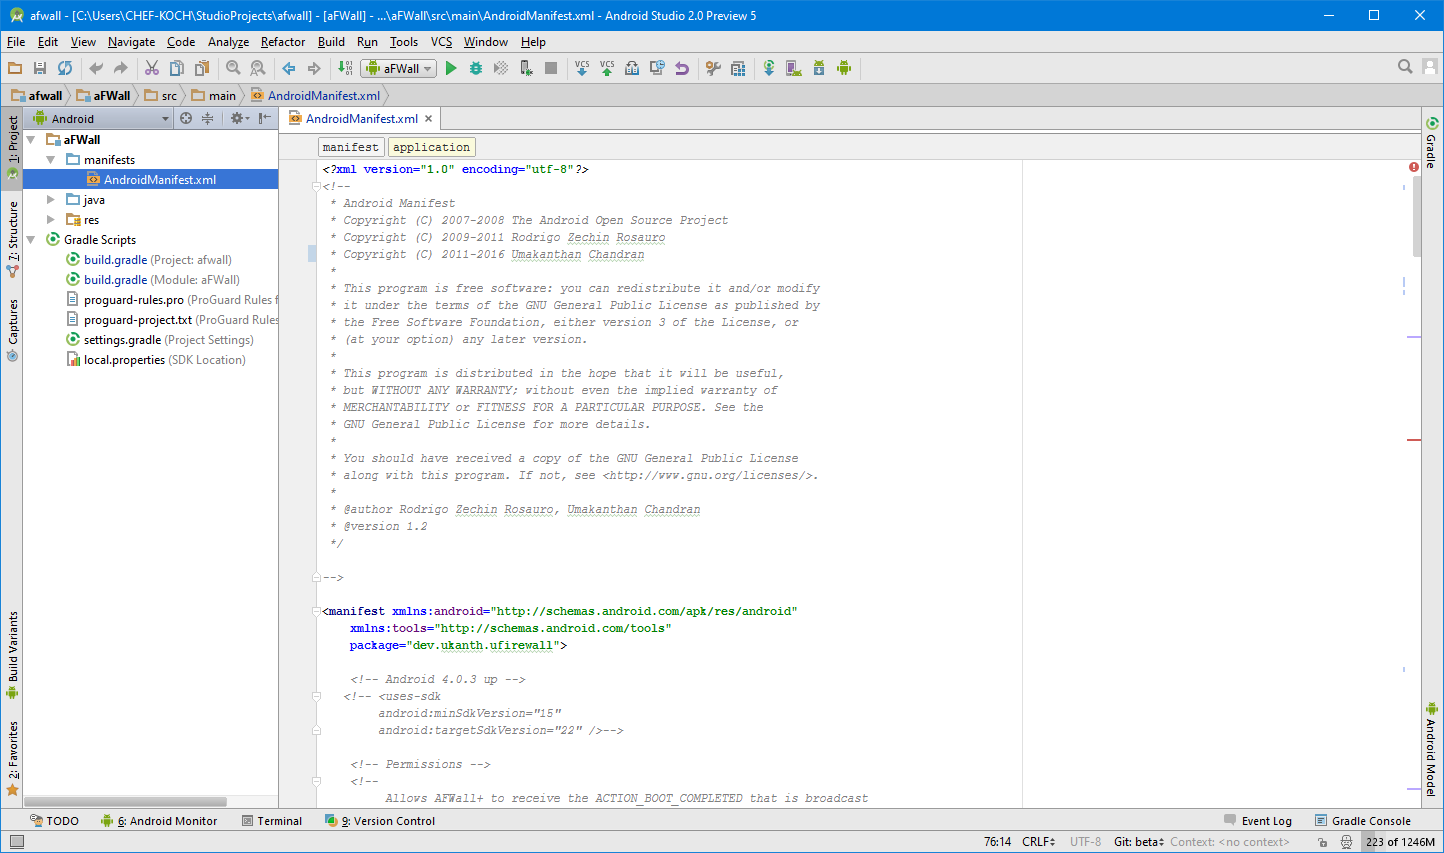Collapse the manifests folder
Image resolution: width=1444 pixels, height=853 pixels.
point(51,159)
